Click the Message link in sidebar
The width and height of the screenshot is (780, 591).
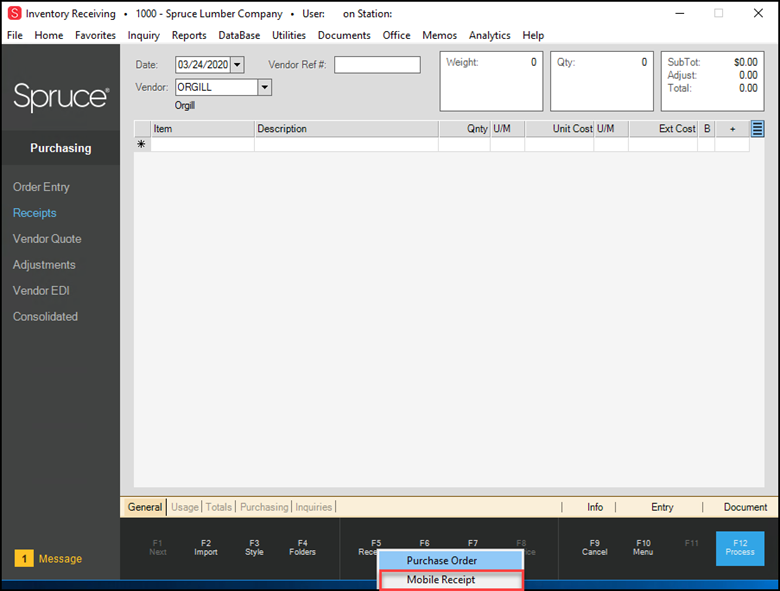coord(60,559)
